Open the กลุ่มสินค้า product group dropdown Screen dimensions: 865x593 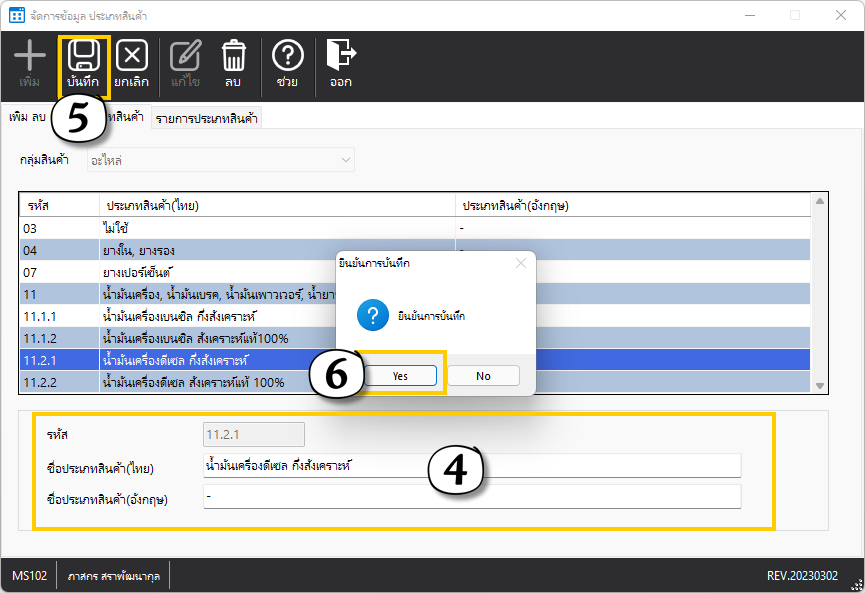click(x=220, y=160)
